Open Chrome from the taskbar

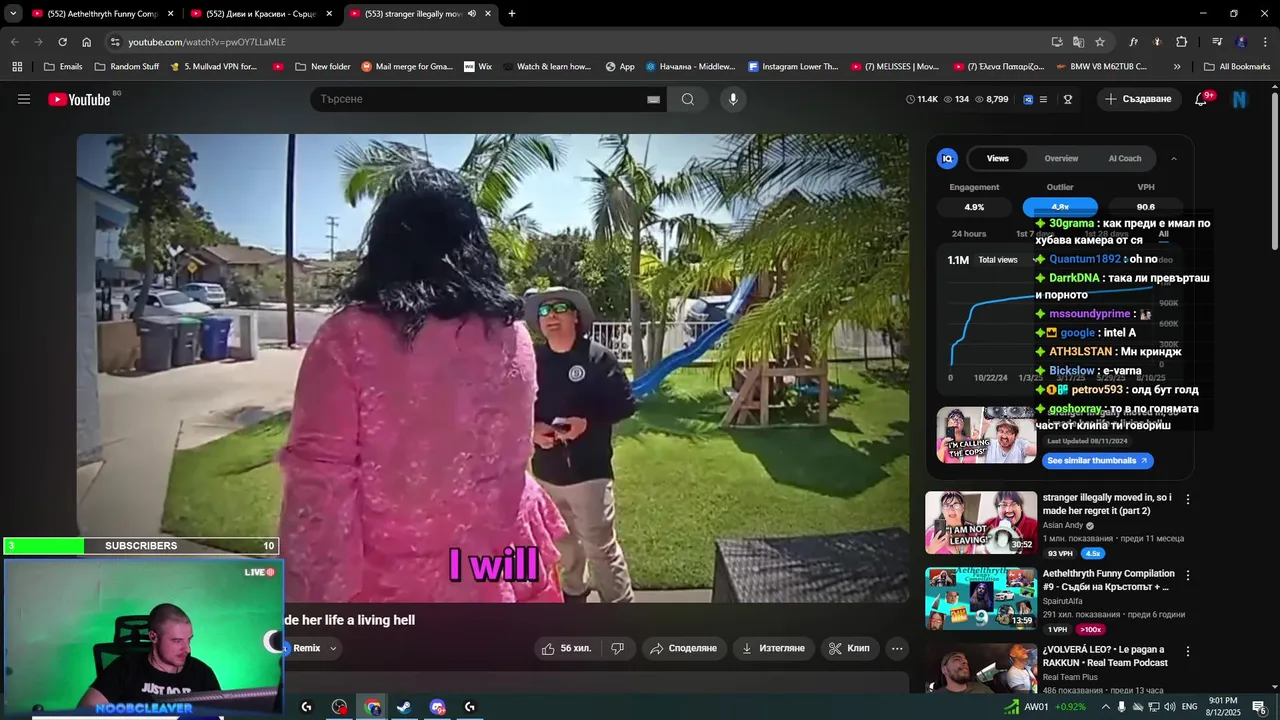pyautogui.click(x=372, y=707)
